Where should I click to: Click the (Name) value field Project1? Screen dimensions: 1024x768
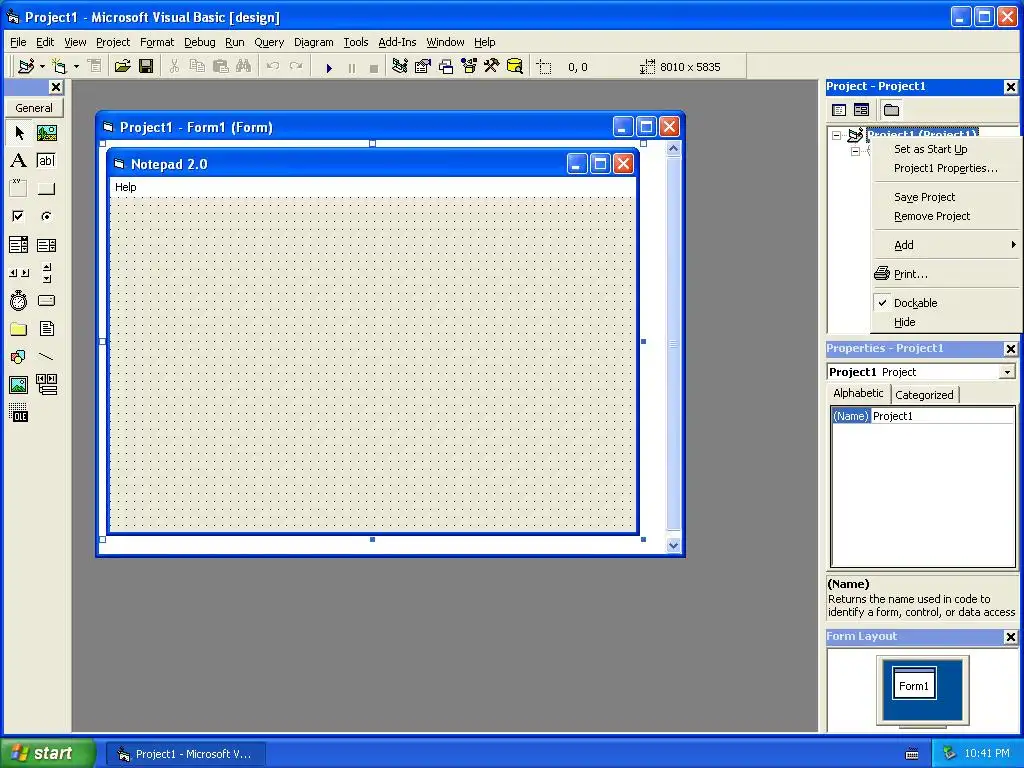click(943, 416)
